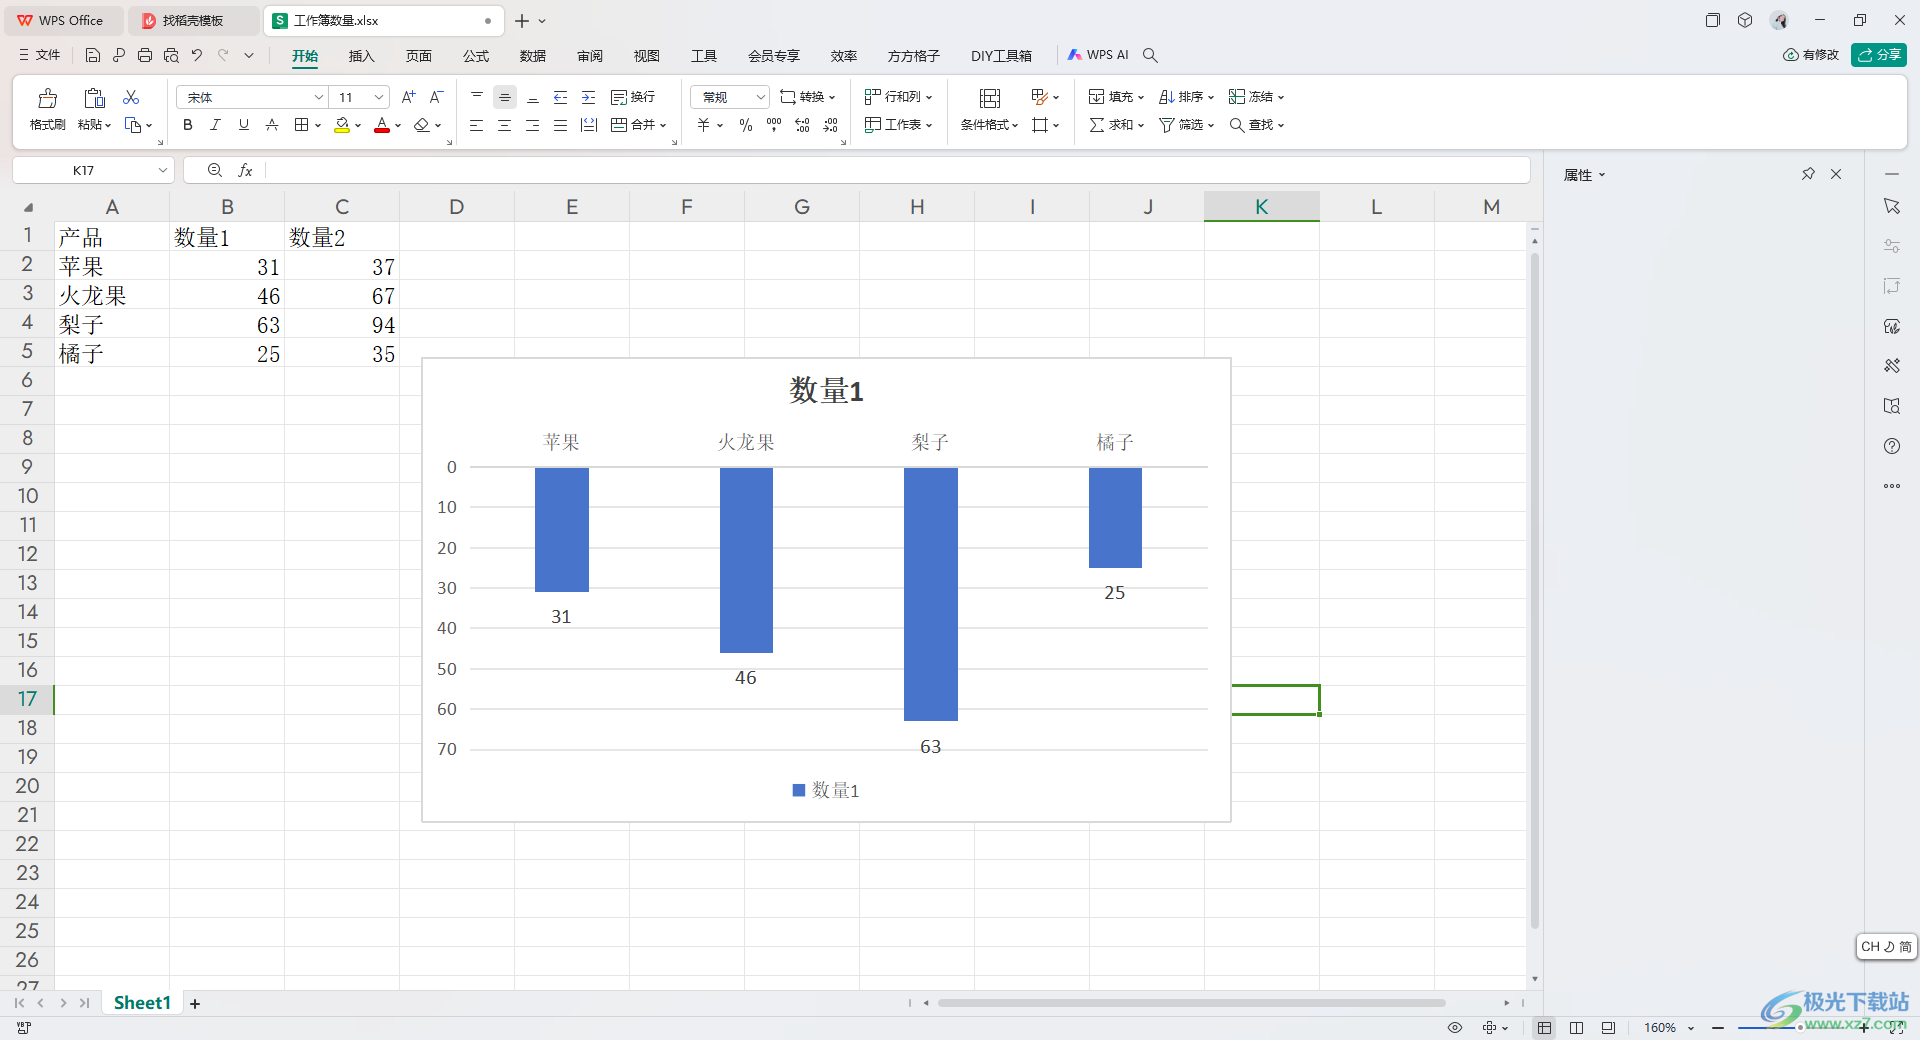This screenshot has width=1920, height=1040.
Task: Add a new sheet with plus button
Action: pos(195,1004)
